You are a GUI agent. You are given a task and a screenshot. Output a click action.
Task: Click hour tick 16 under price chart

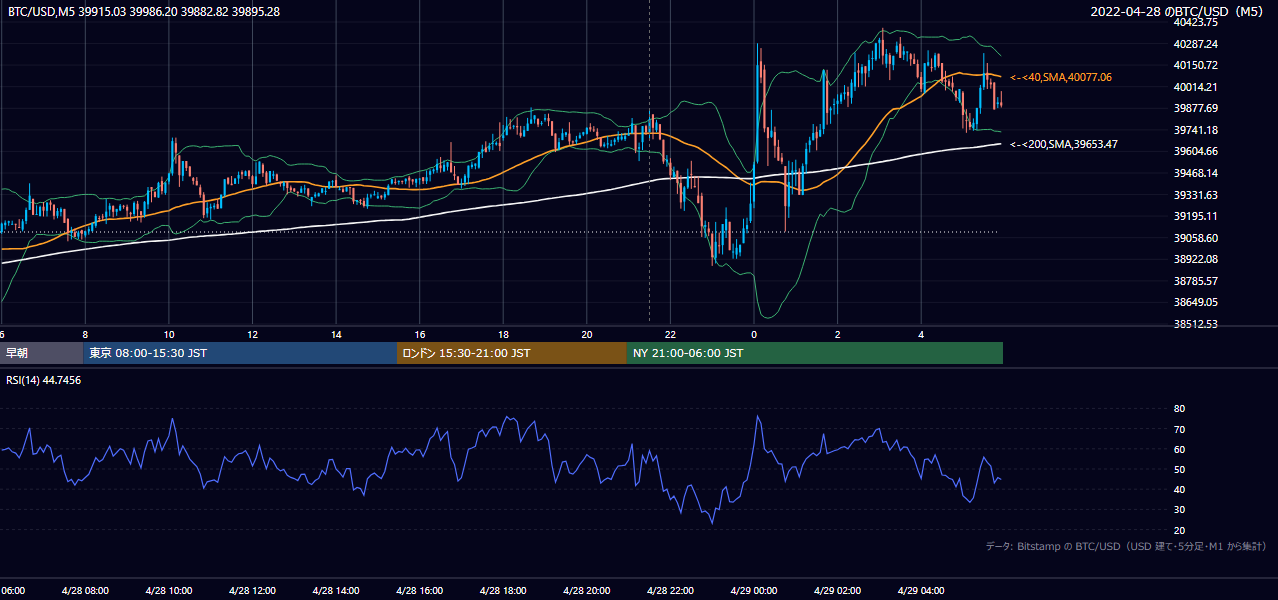pos(420,334)
